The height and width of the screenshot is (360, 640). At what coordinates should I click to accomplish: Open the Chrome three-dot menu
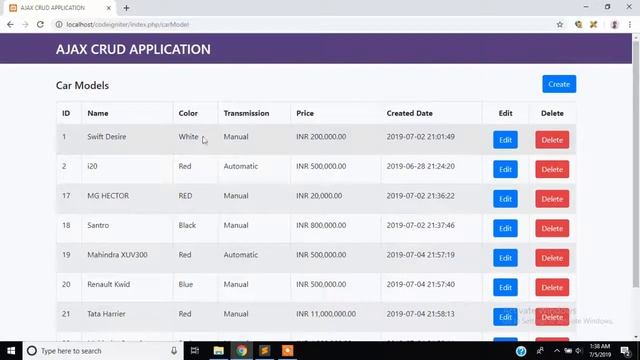point(630,24)
